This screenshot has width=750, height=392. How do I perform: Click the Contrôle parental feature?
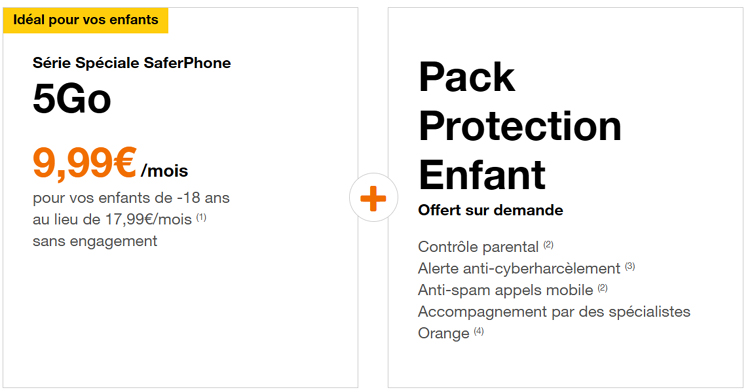tap(478, 247)
